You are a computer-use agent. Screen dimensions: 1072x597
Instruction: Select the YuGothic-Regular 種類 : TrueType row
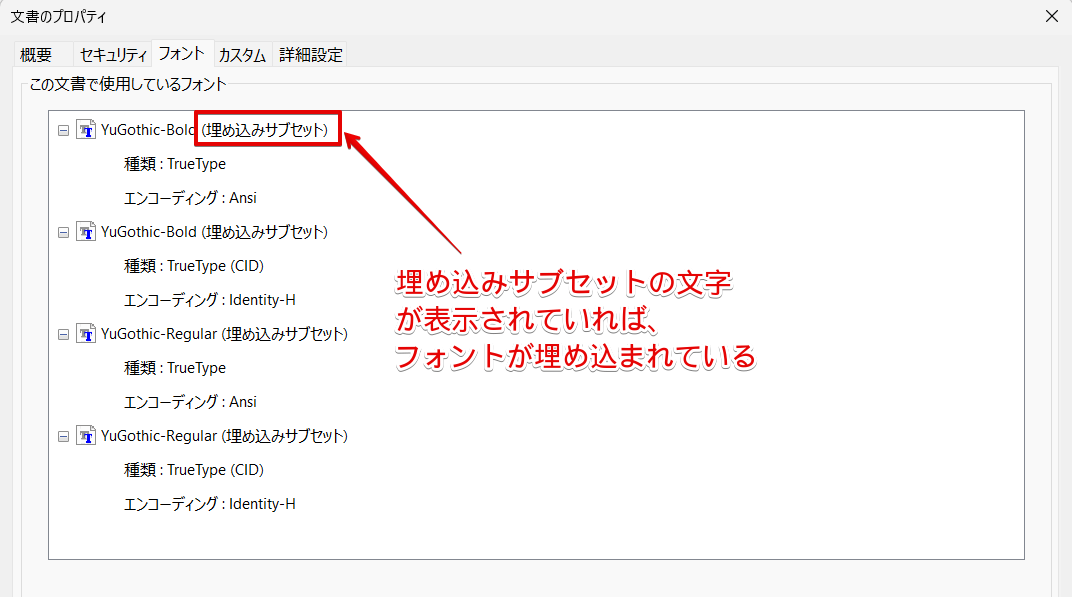click(x=175, y=368)
